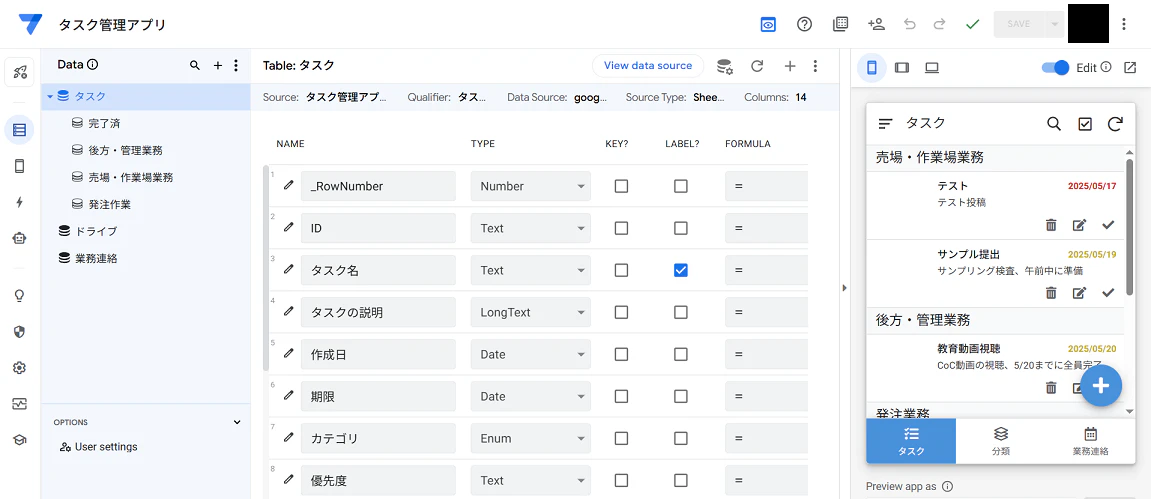
Task: Open the Actions lightning icon in sidebar
Action: (20, 202)
